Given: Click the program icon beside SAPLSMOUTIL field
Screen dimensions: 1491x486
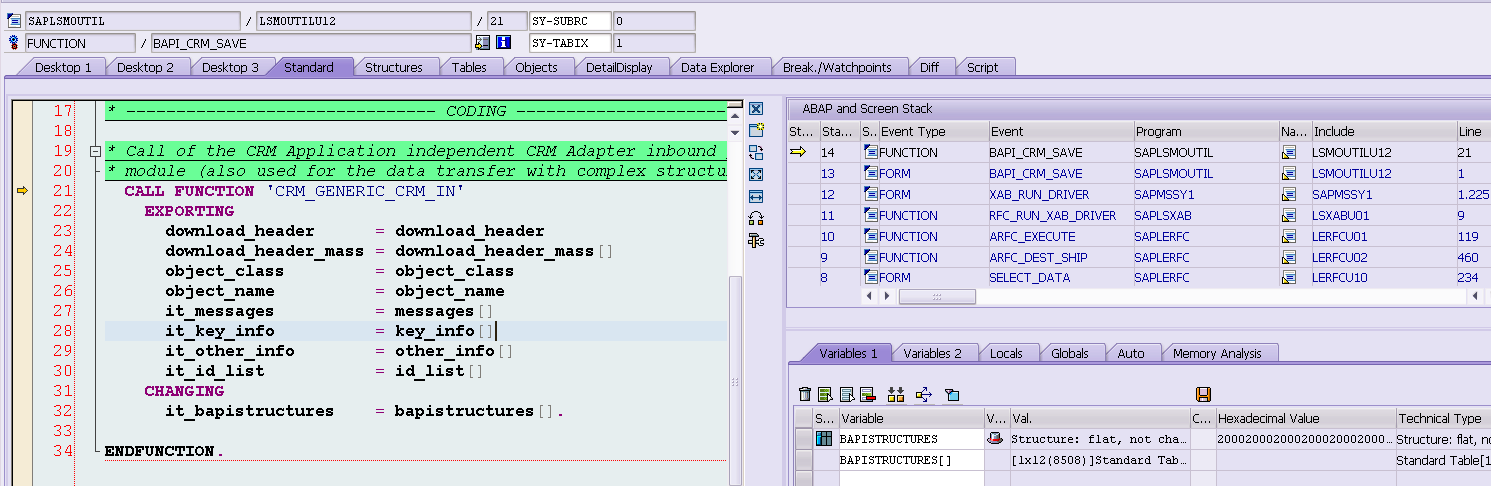Looking at the screenshot, I should click(x=14, y=20).
